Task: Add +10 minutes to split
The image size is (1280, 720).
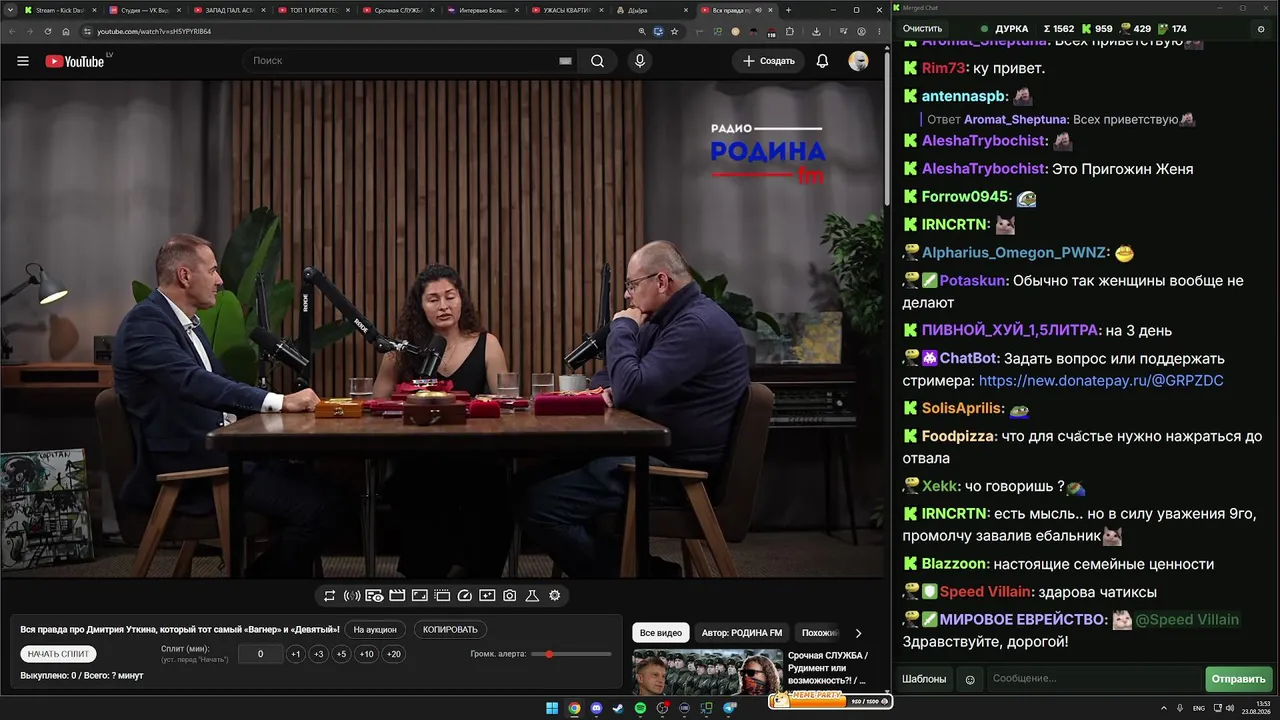Action: [x=367, y=654]
